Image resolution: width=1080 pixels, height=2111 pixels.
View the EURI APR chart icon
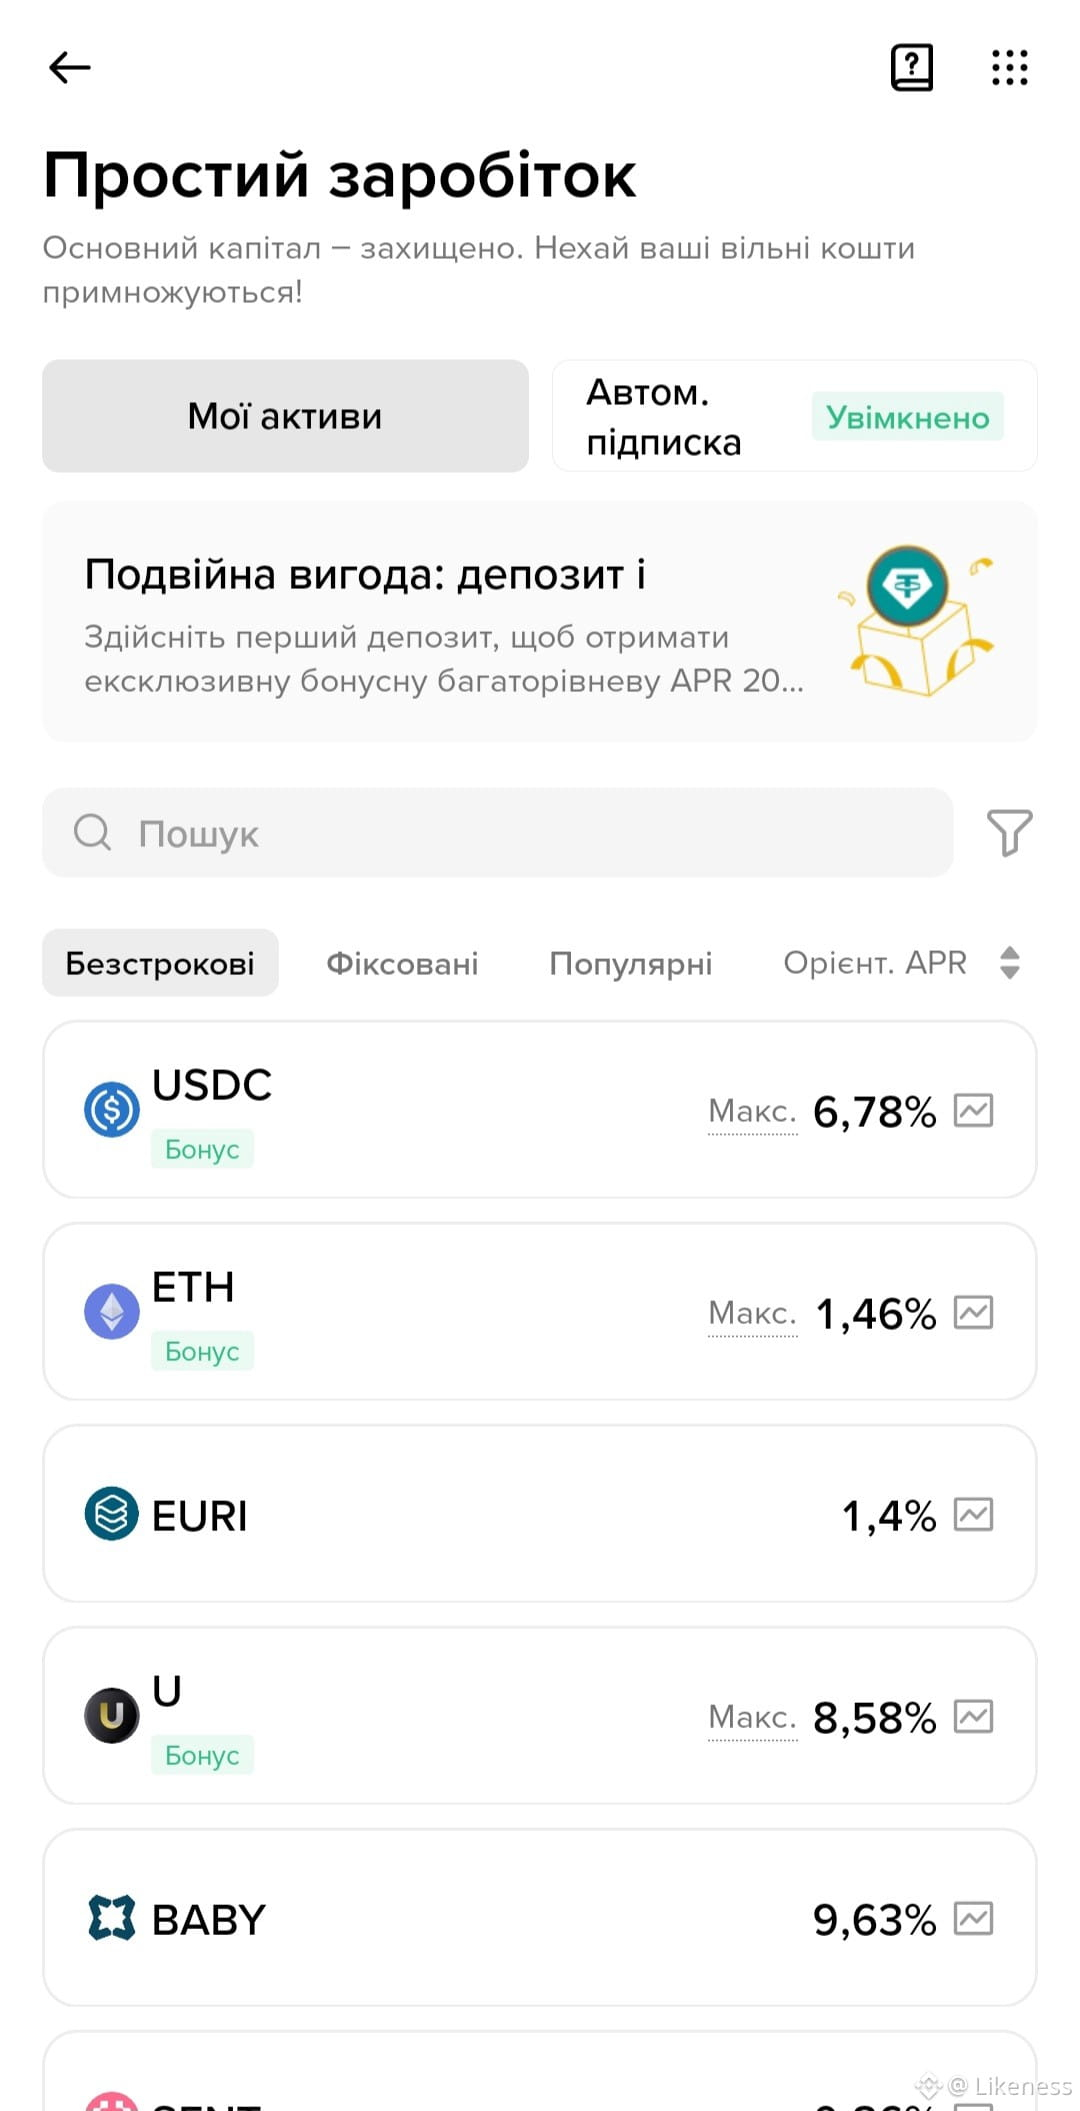pos(973,1515)
